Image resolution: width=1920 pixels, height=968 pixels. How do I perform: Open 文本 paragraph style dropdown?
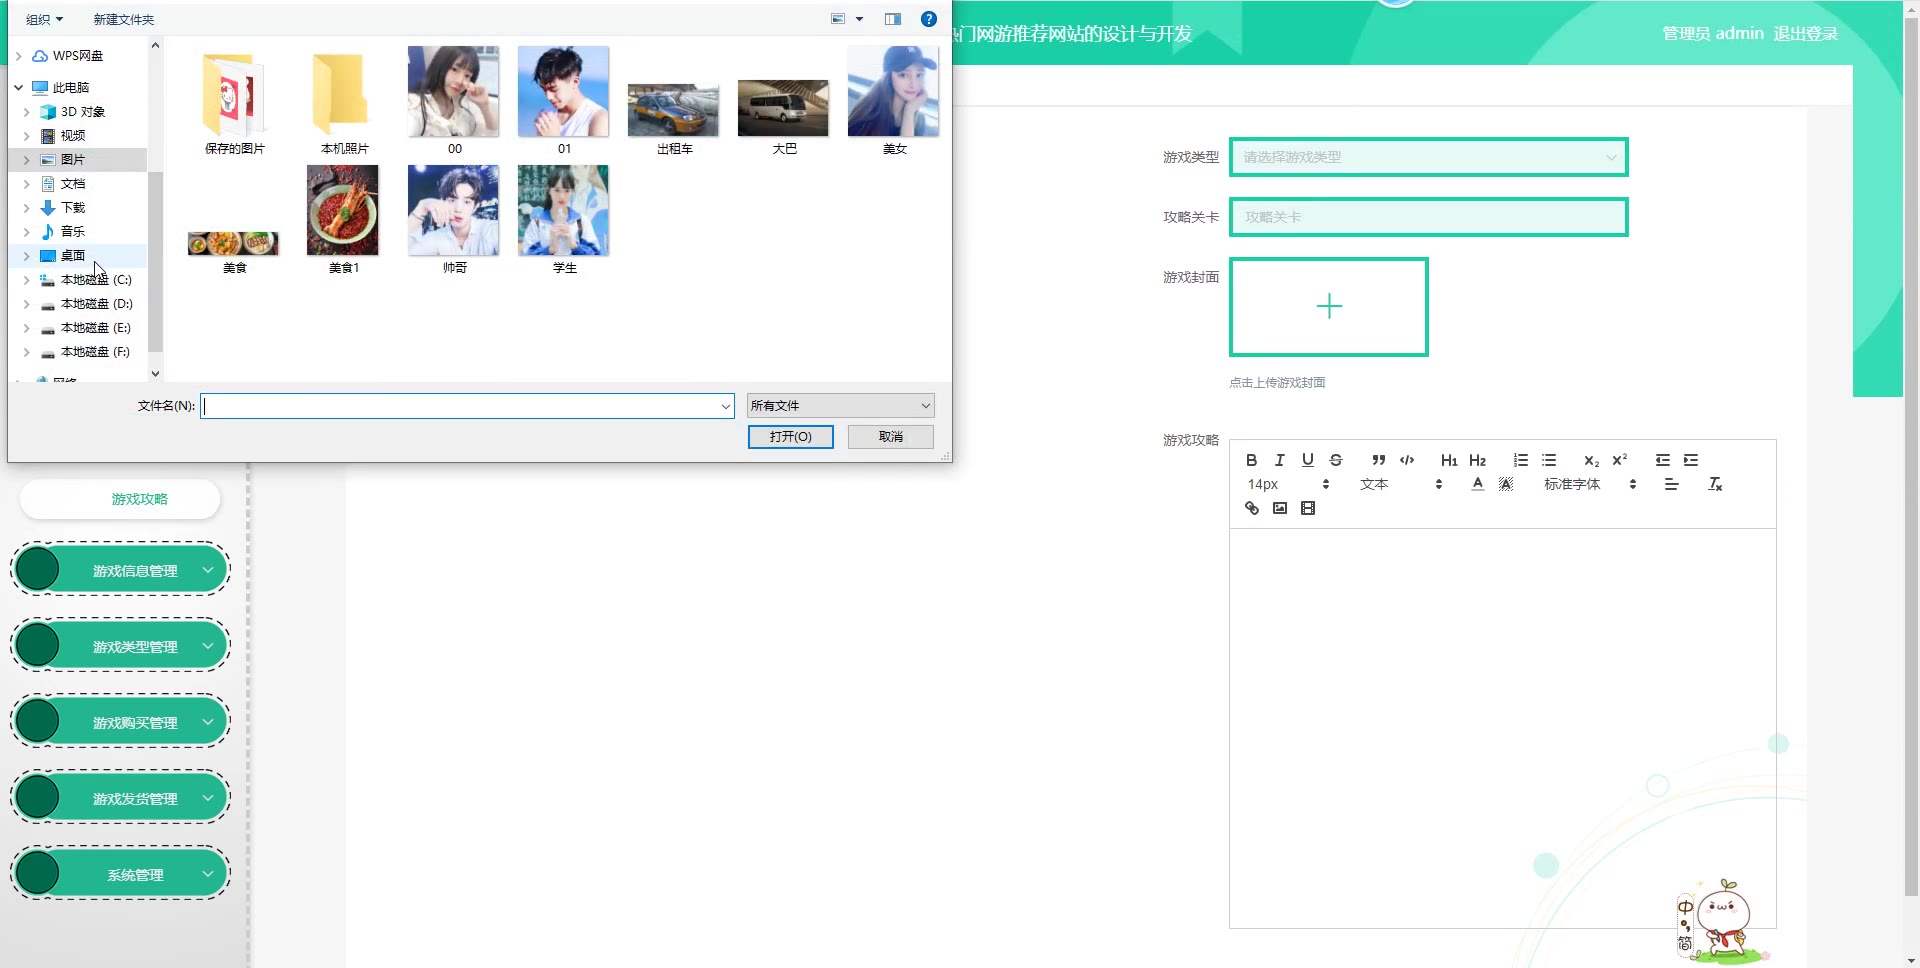(1401, 484)
